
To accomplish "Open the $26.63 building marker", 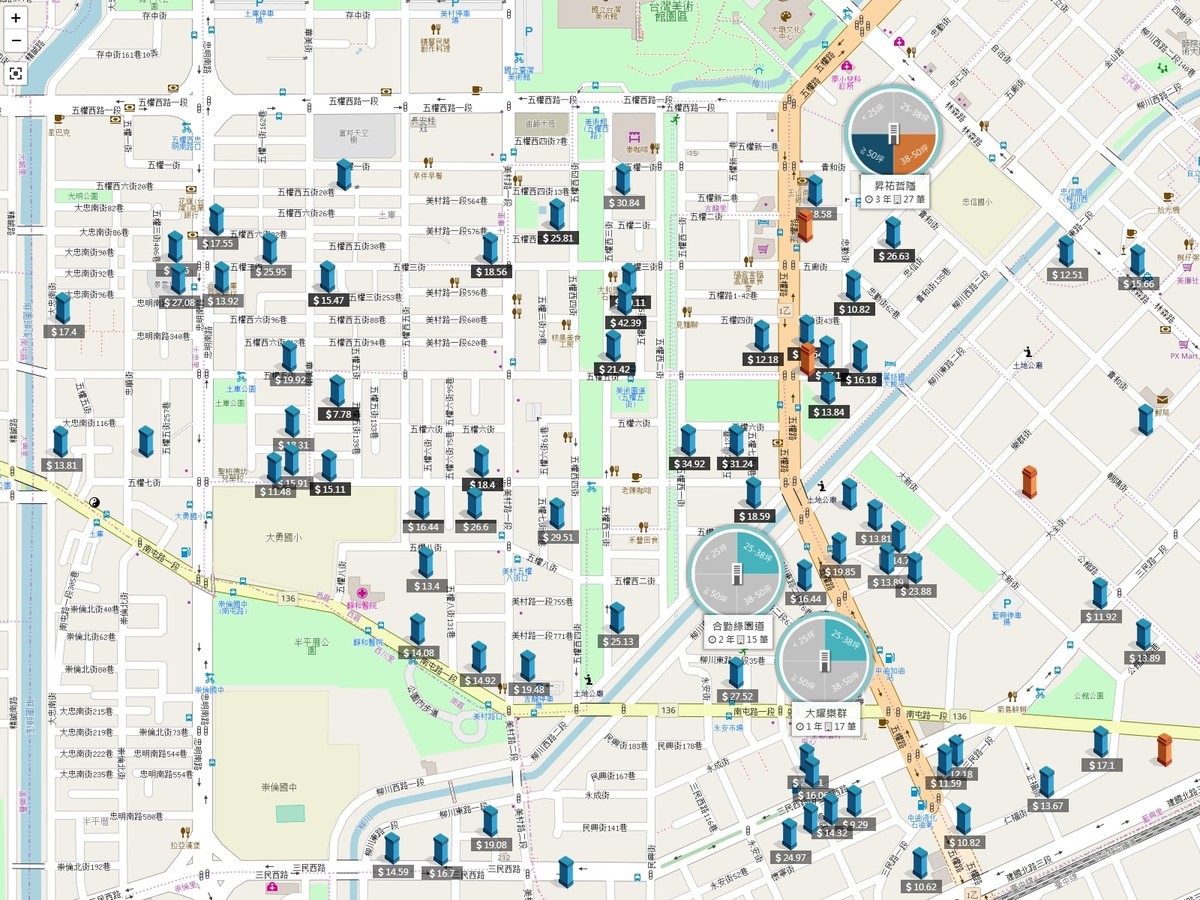I will click(893, 232).
